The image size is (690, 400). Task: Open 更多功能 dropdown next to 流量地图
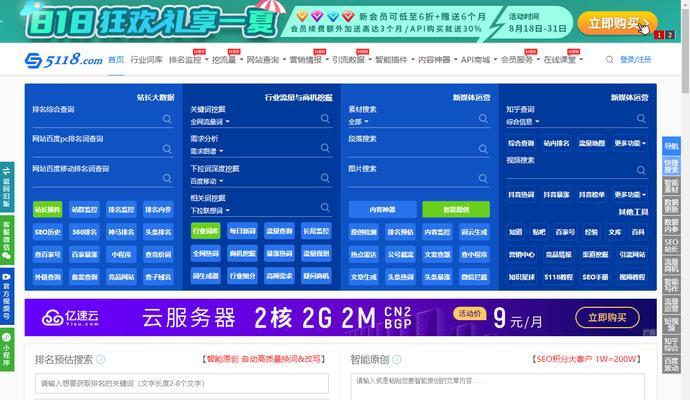630,143
